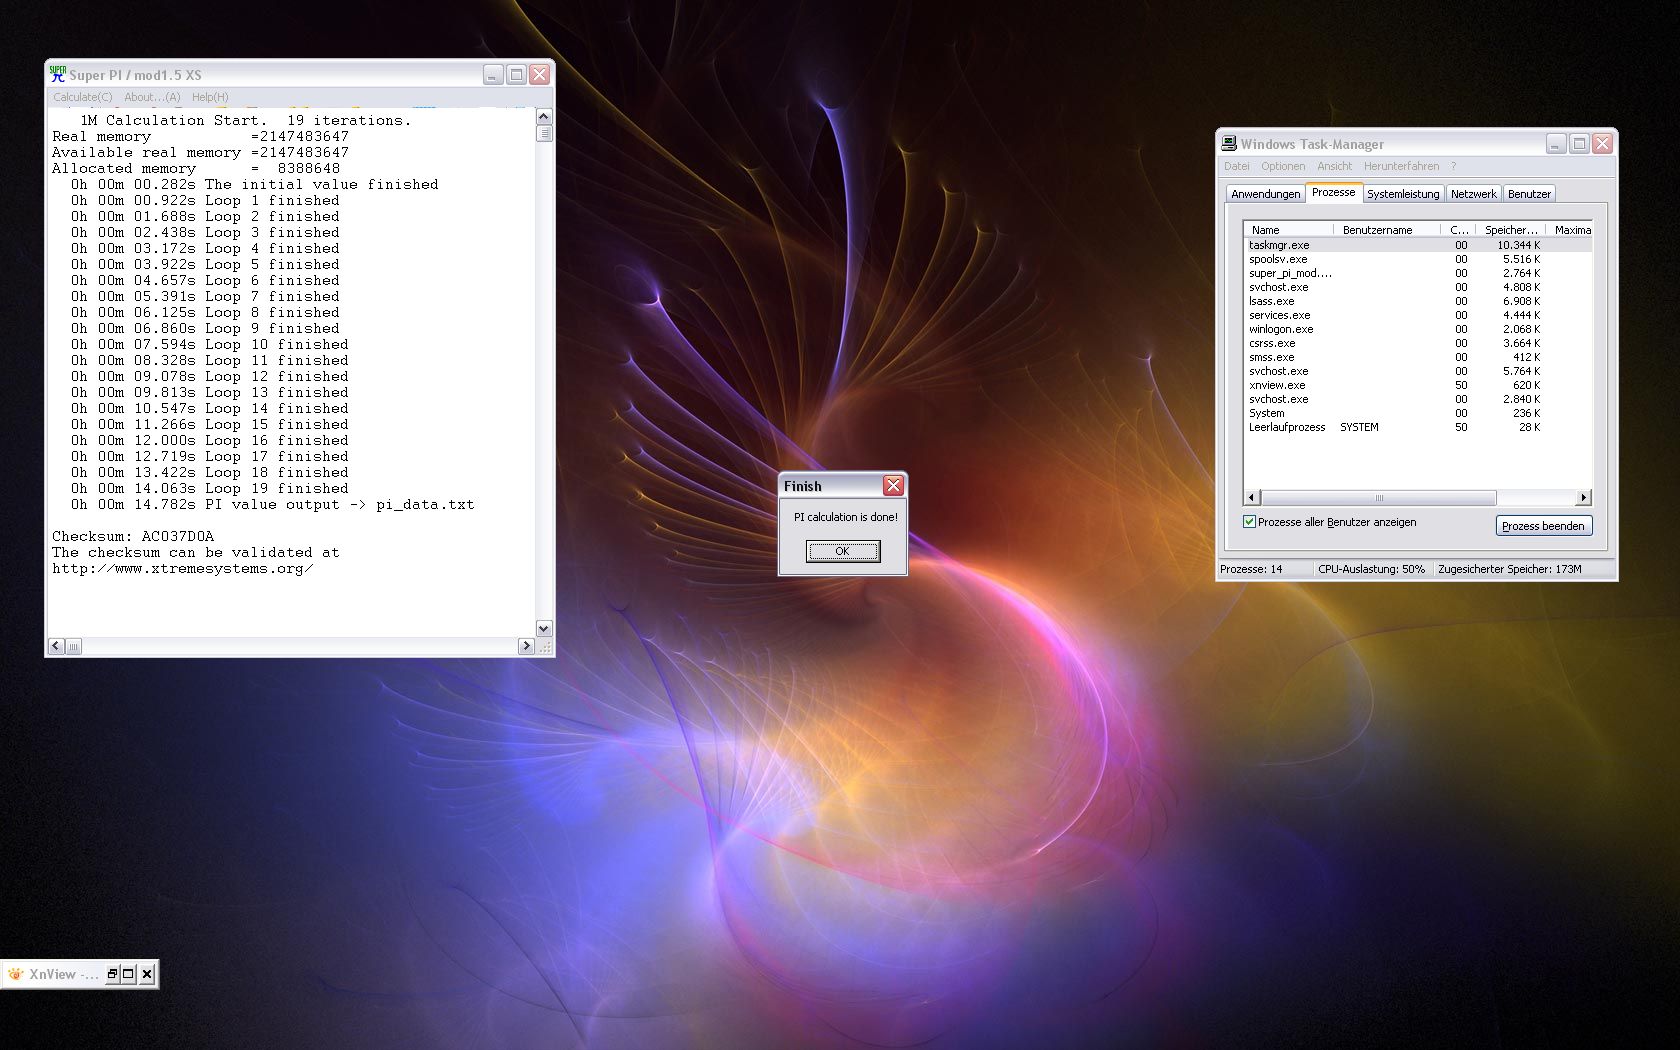
Task: Open the Herunterfahren menu in Task-Manager
Action: pos(1401,166)
